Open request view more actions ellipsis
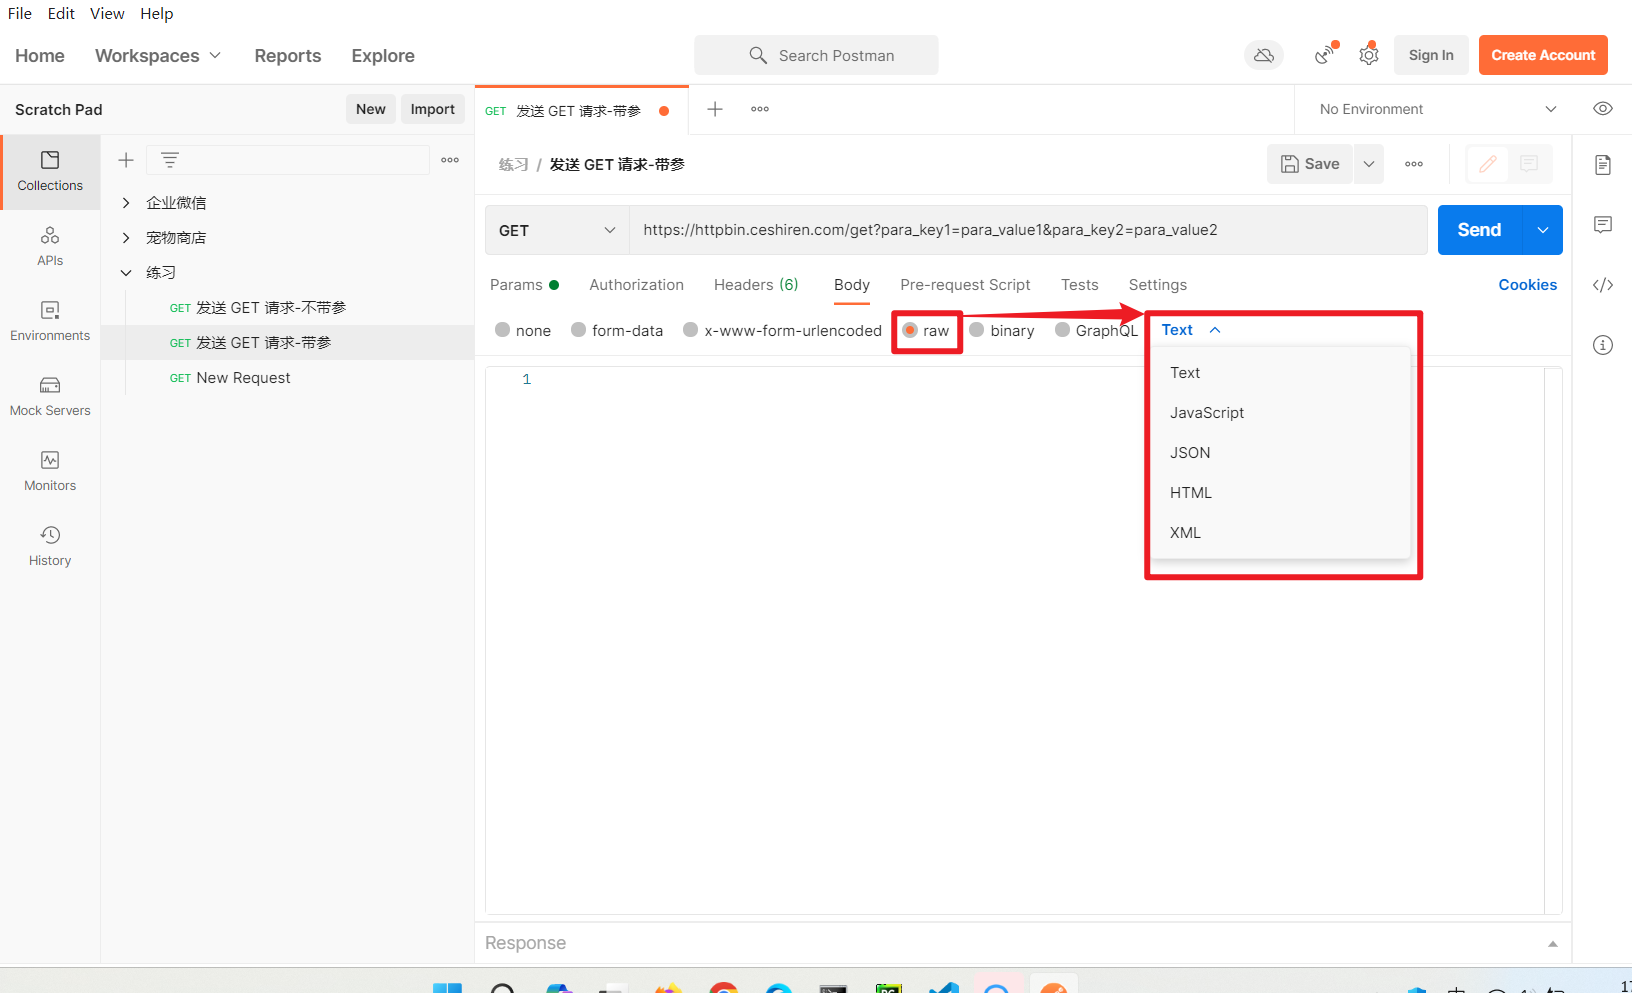Viewport: 1632px width, 993px height. click(1414, 164)
